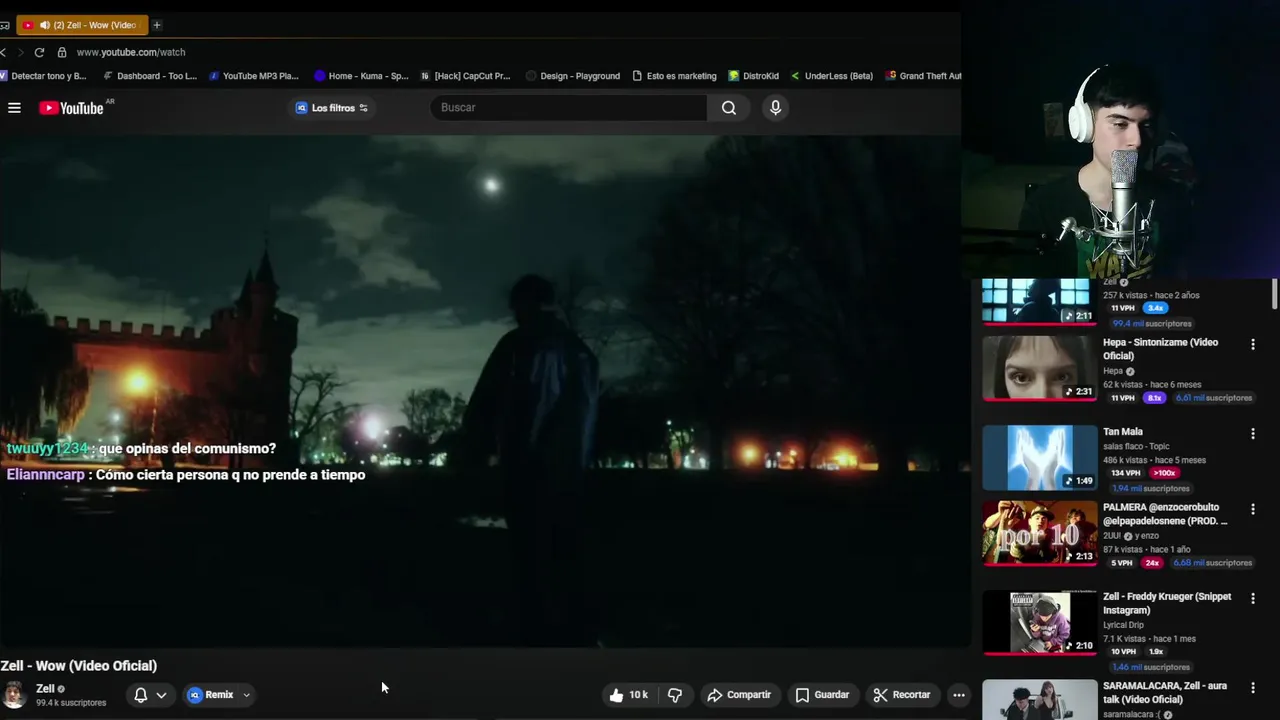Open the UnderLess (Beta) bookmark
The width and height of the screenshot is (1280, 720).
coord(832,76)
